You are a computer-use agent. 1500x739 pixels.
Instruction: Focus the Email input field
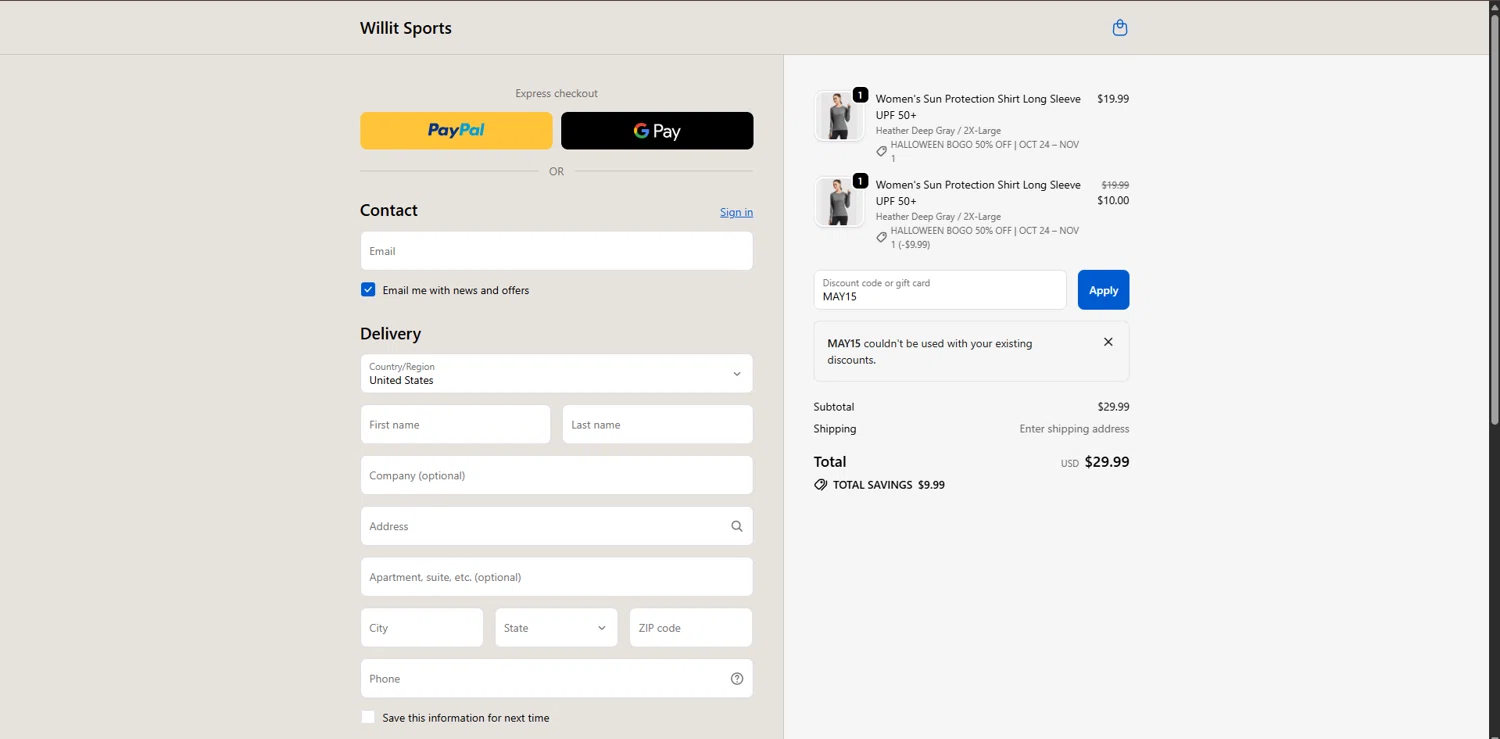click(x=556, y=251)
